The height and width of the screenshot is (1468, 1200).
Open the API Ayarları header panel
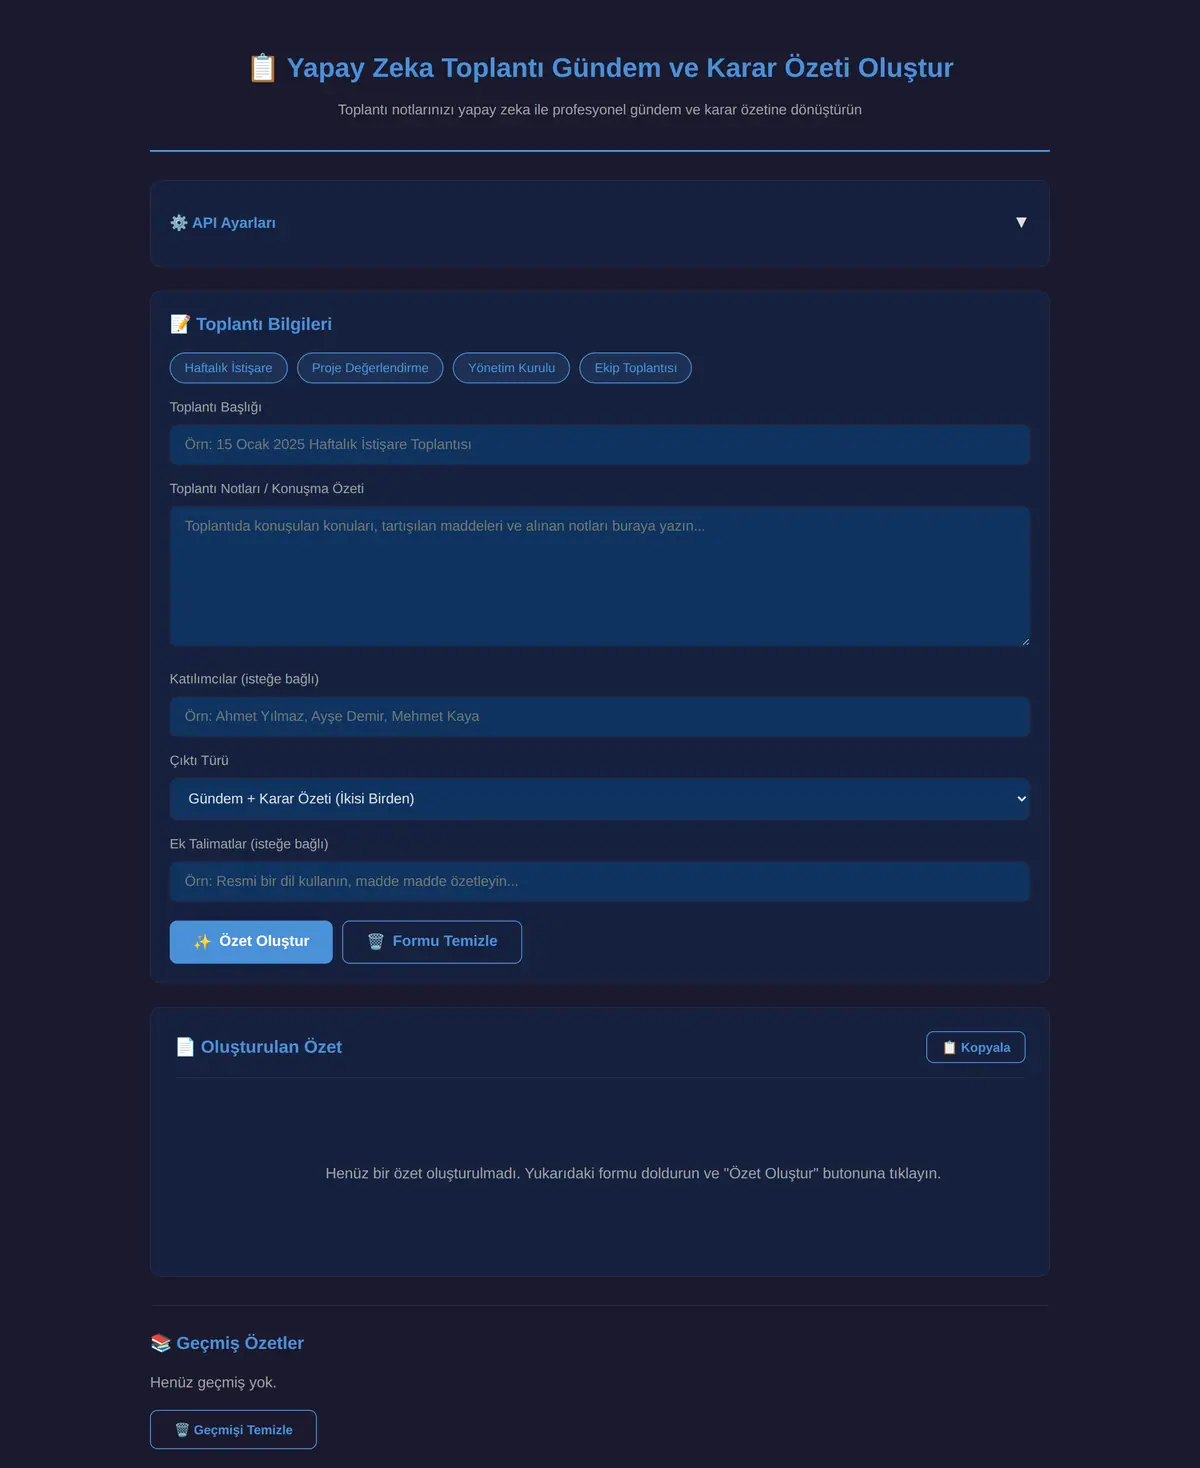pyautogui.click(x=600, y=223)
